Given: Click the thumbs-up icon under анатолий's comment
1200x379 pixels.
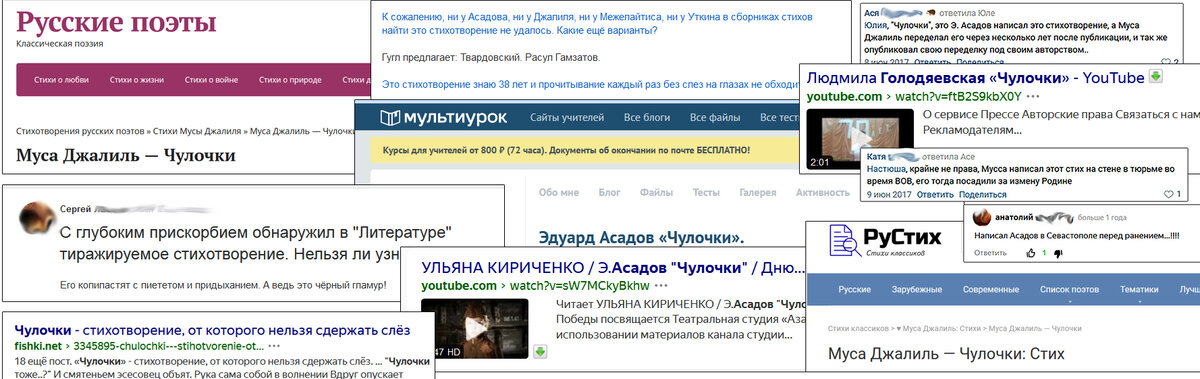Looking at the screenshot, I should [1030, 253].
